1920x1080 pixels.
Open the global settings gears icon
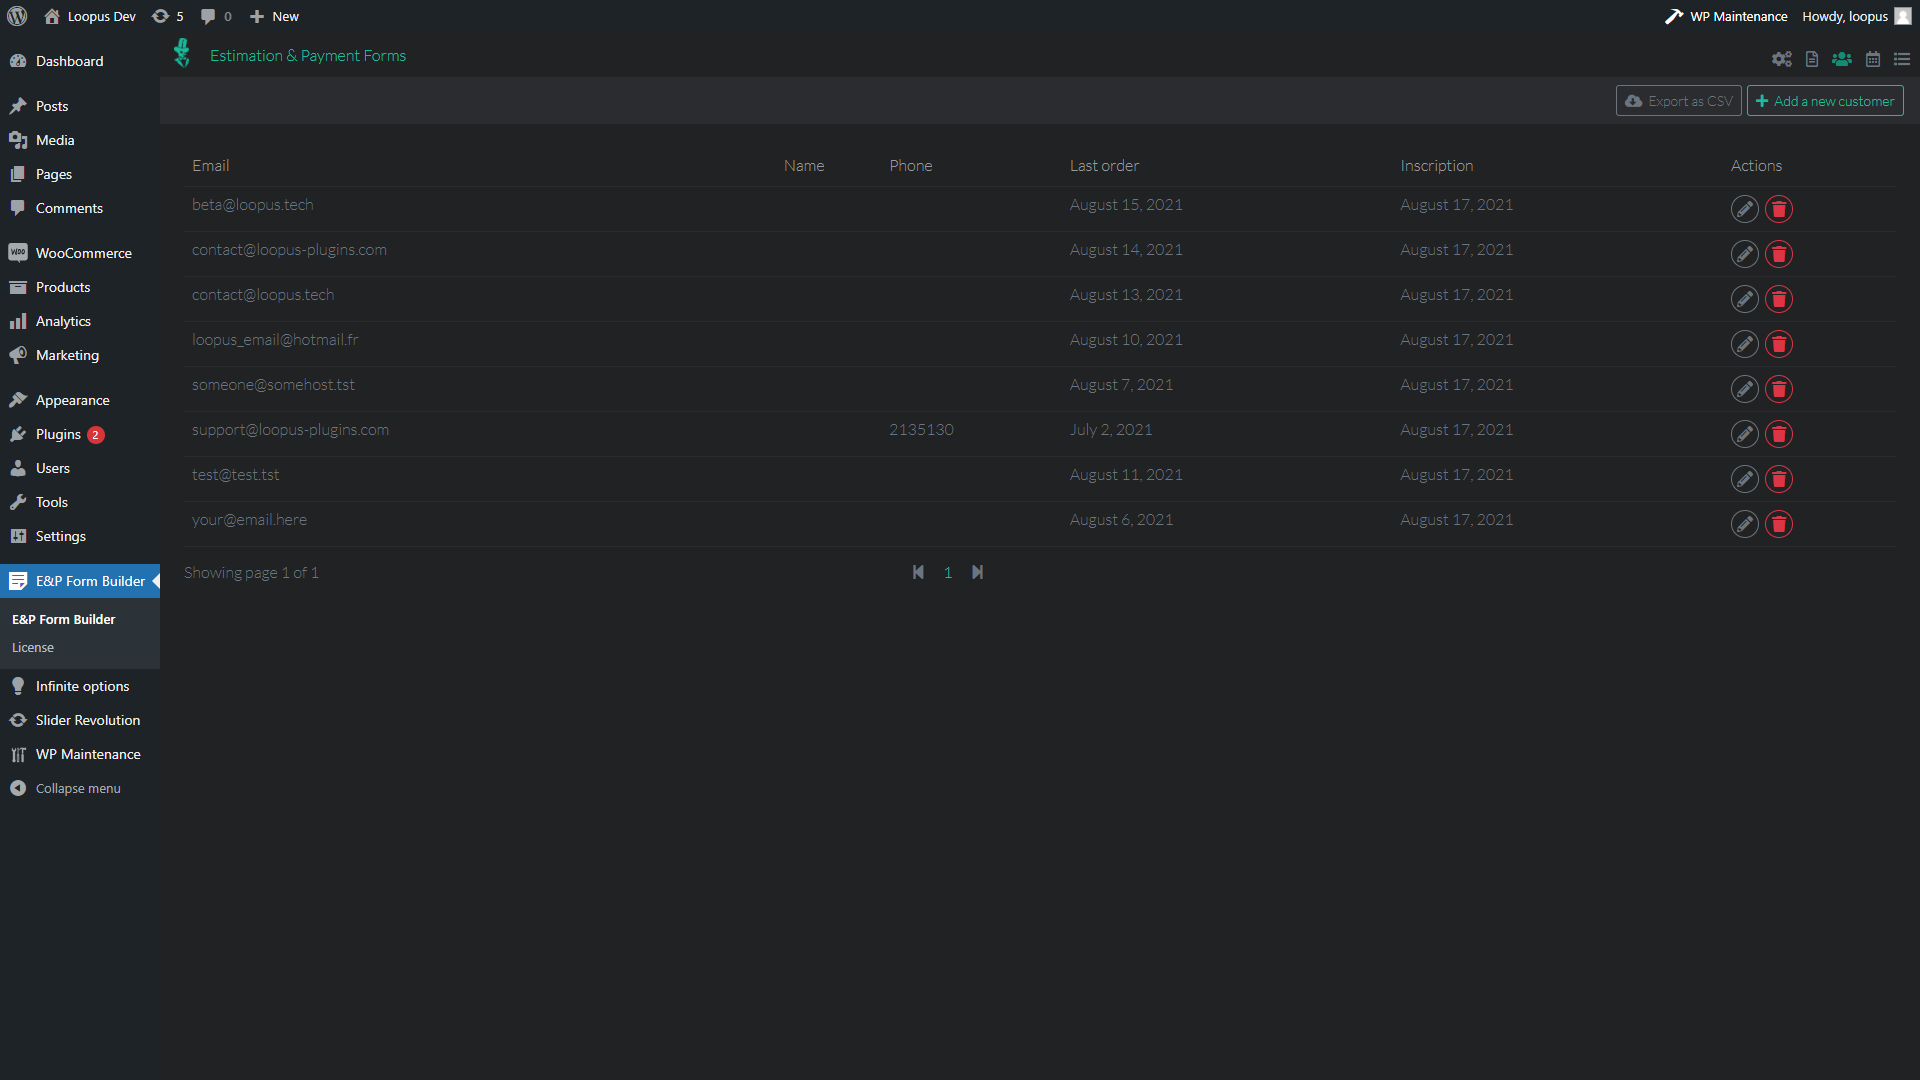tap(1781, 59)
